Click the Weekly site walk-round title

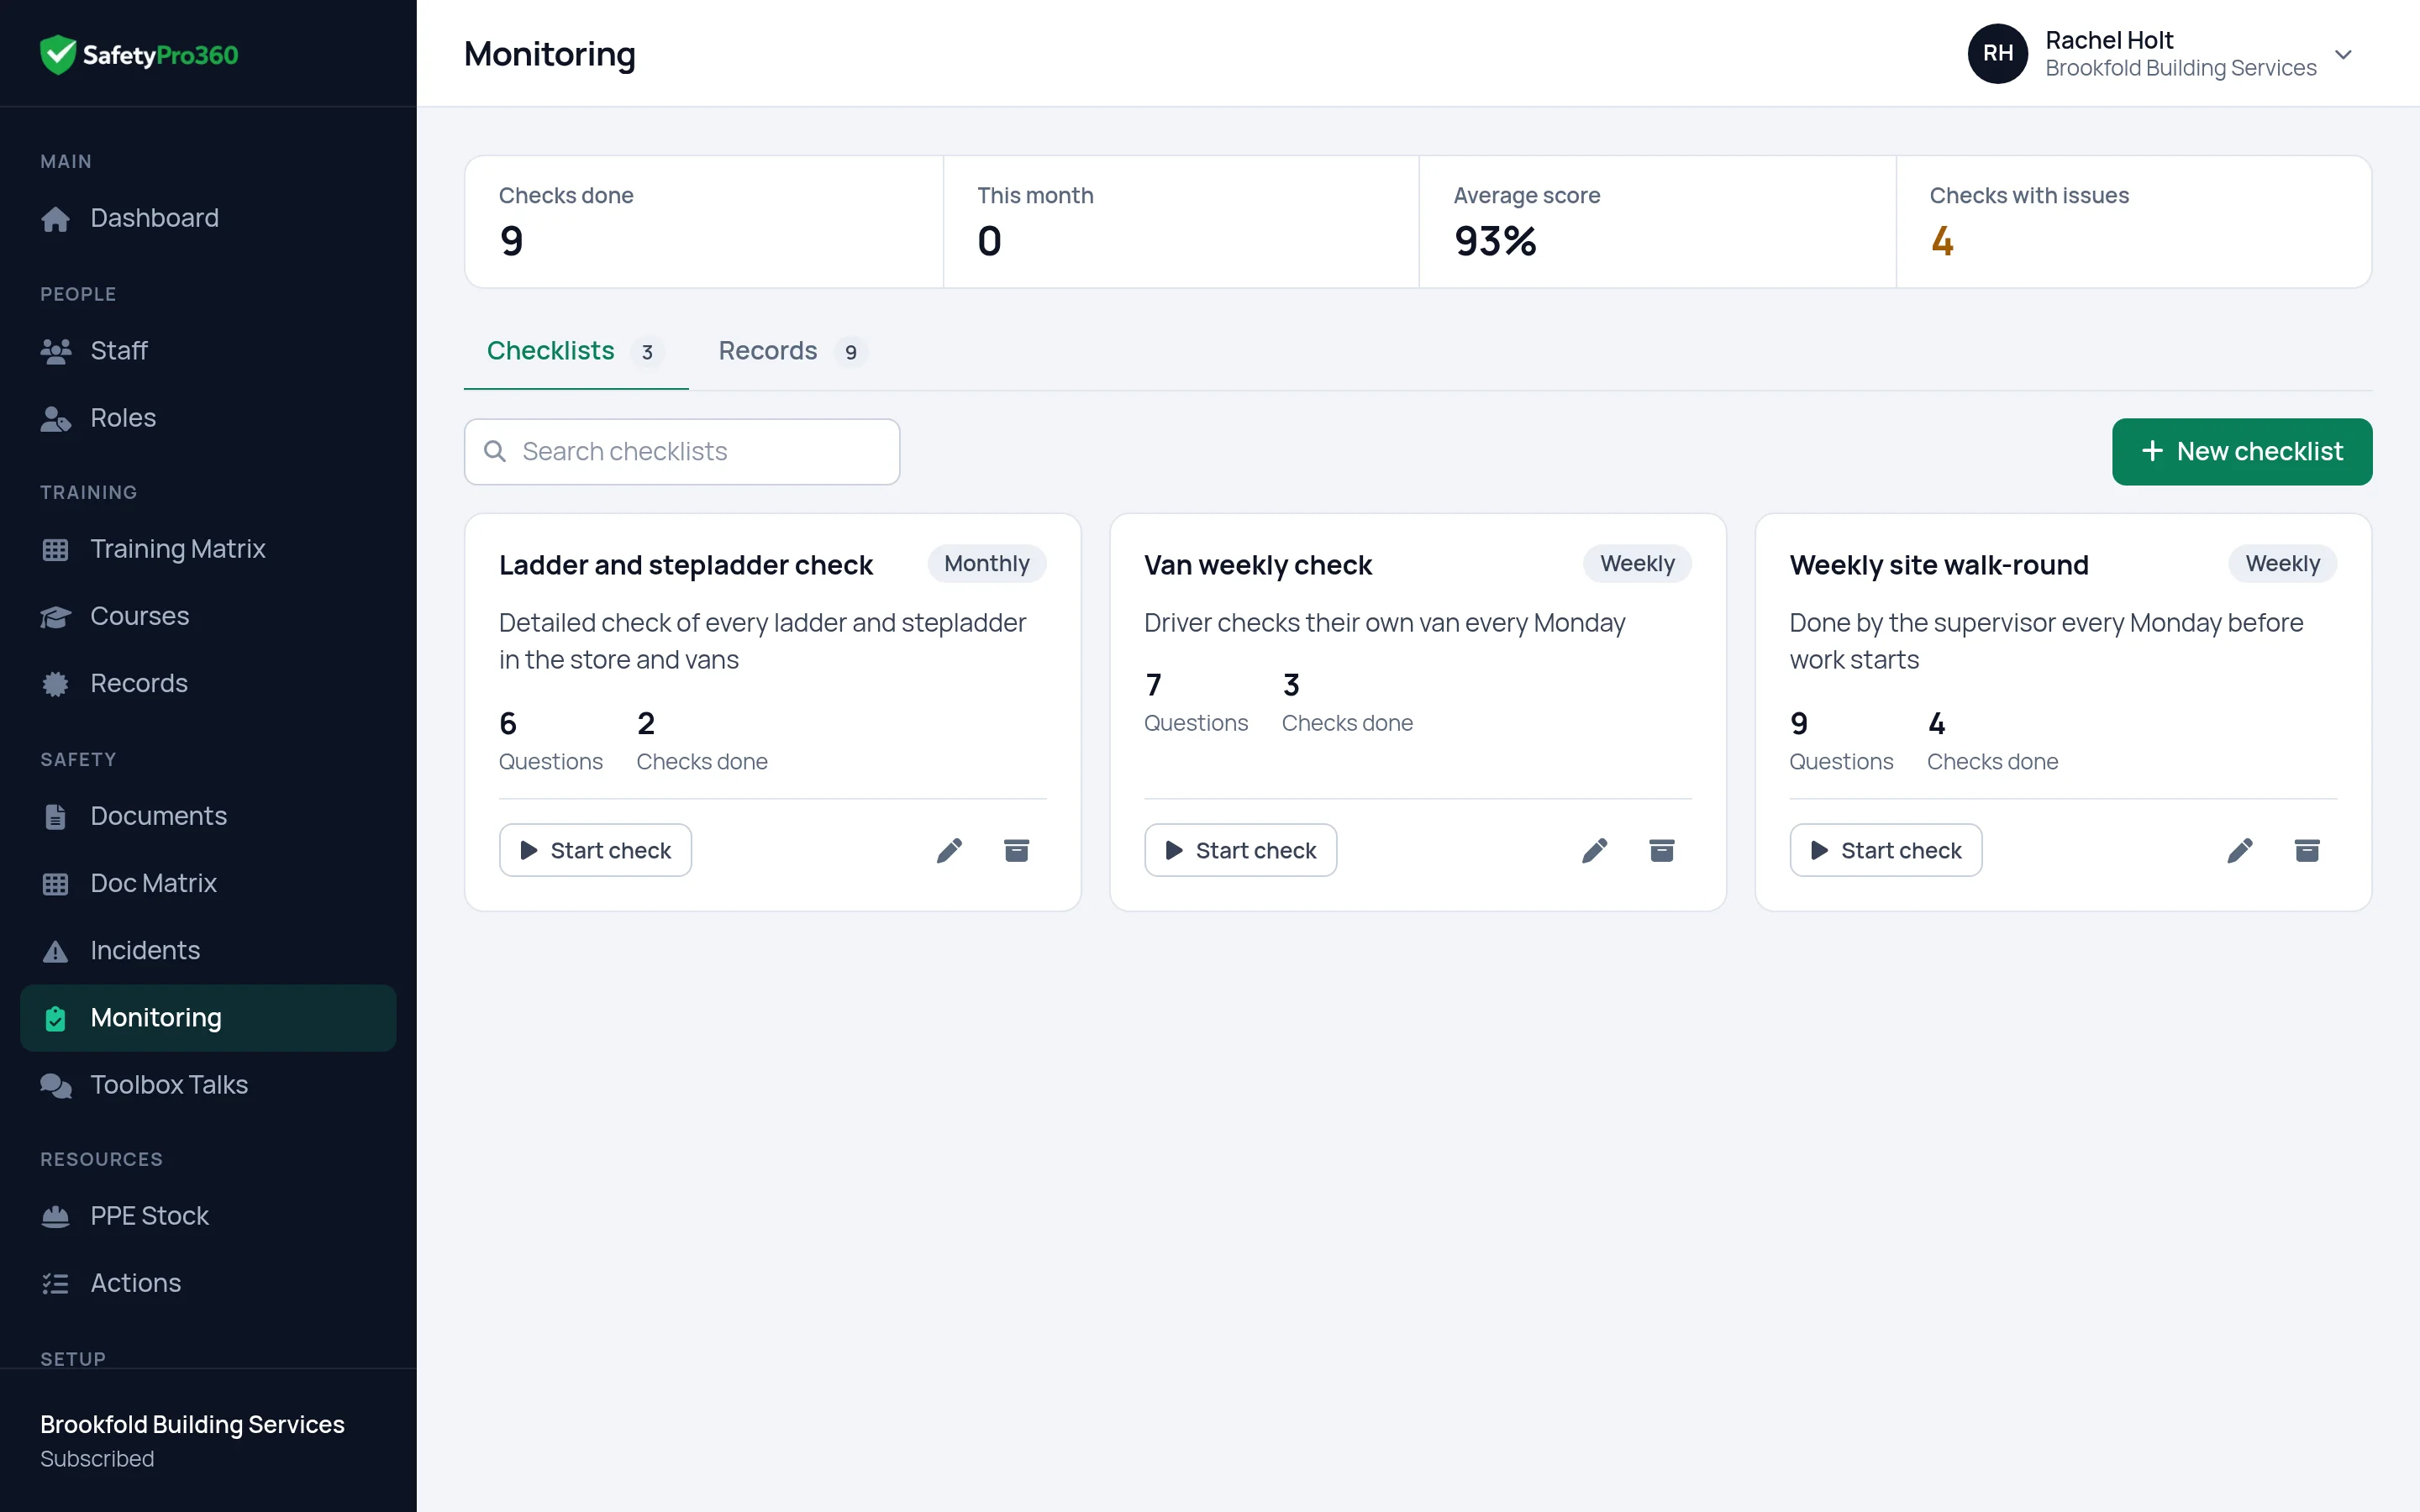[x=1938, y=566]
